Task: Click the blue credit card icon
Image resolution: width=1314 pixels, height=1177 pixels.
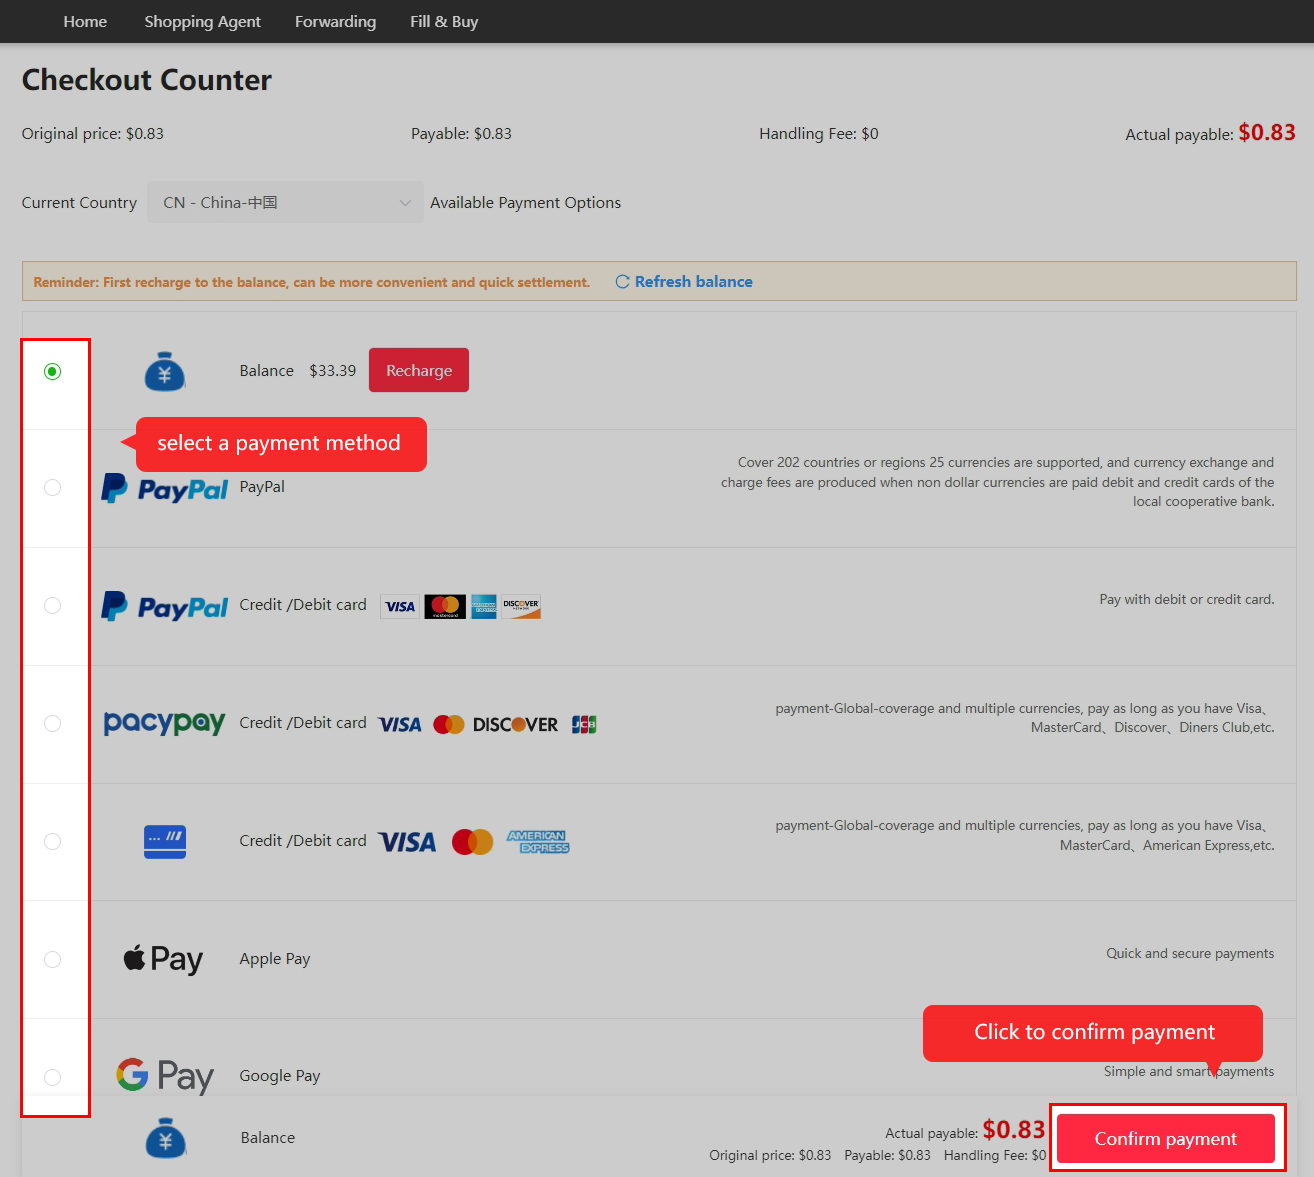Action: click(x=165, y=842)
